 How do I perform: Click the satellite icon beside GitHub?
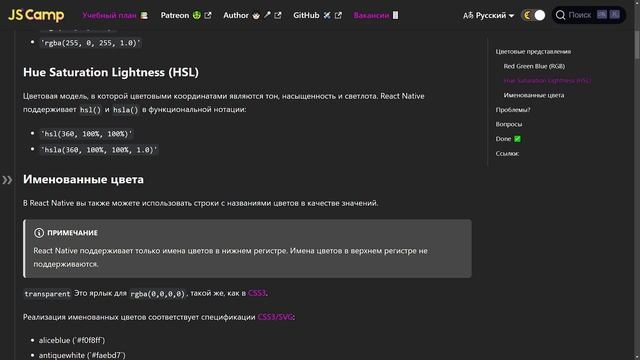[x=327, y=16]
